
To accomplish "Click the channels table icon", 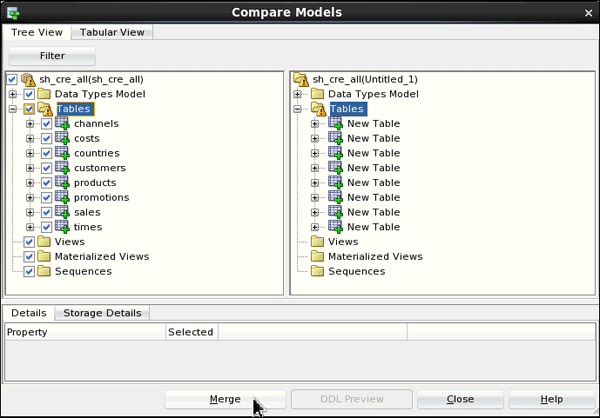I will point(62,124).
